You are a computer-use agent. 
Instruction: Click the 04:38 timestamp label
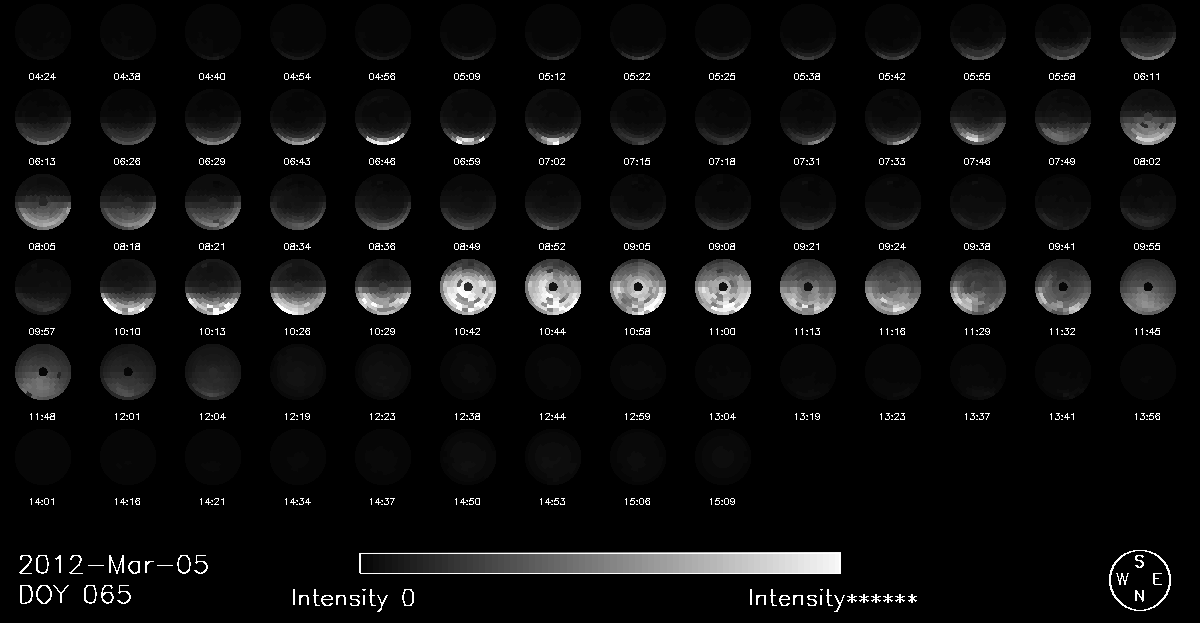128,76
